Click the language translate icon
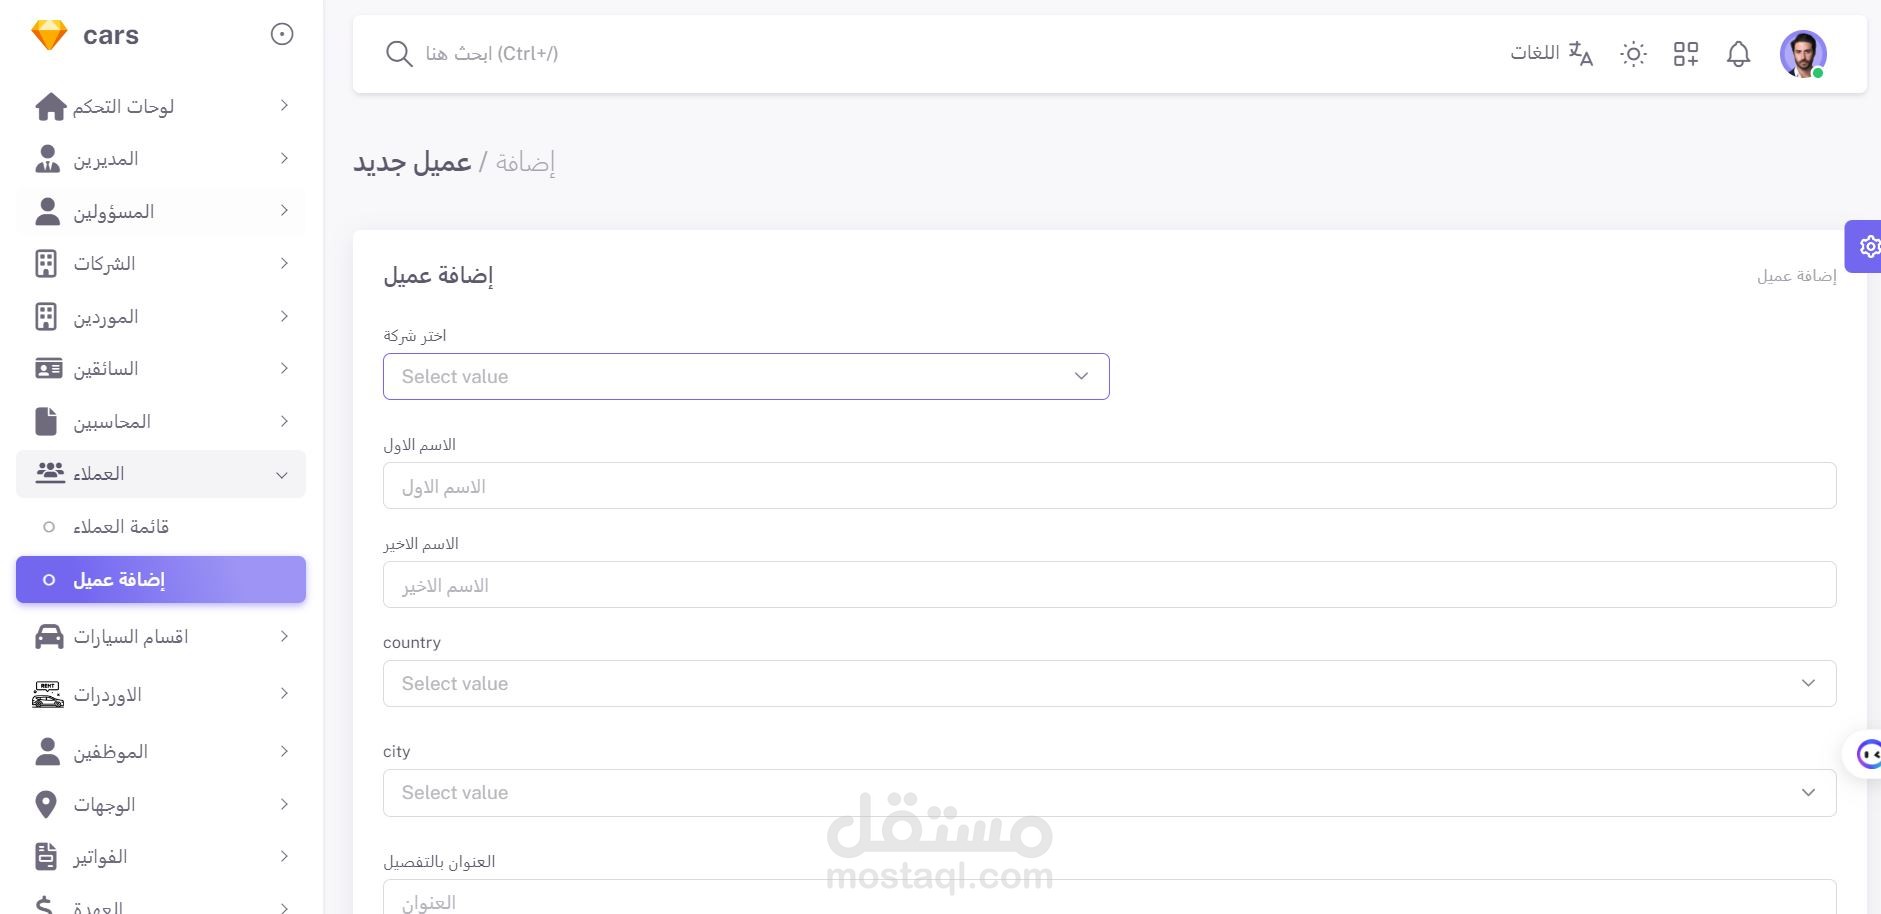 pos(1580,53)
